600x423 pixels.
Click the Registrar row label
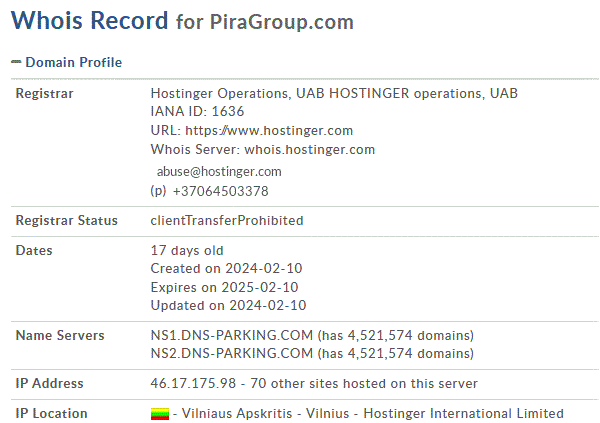(44, 93)
